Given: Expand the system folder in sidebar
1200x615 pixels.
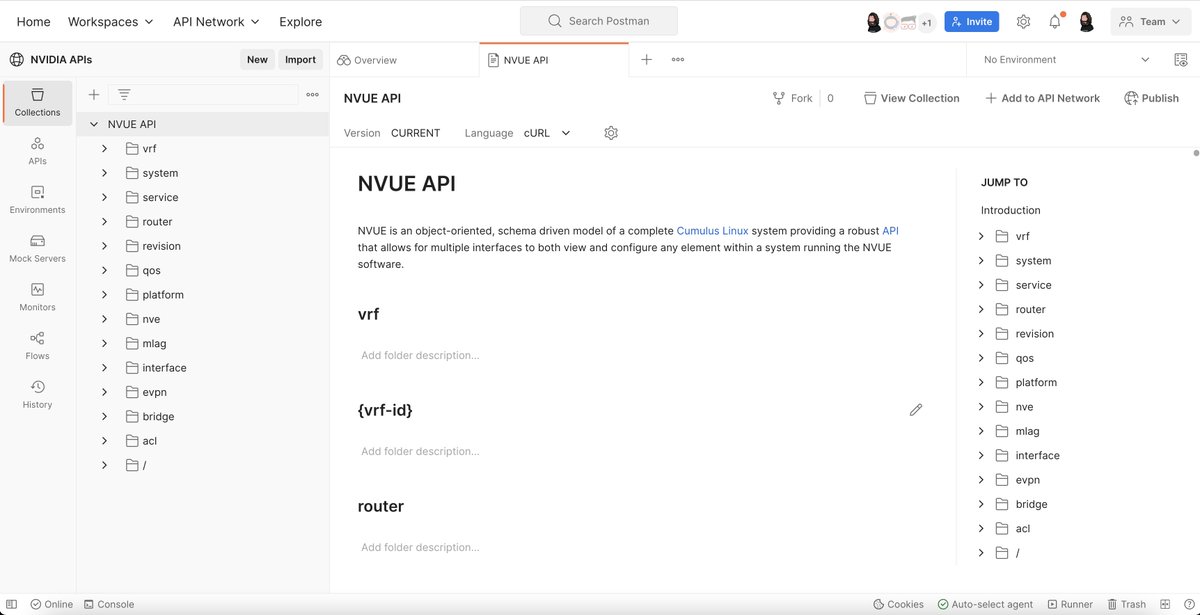Looking at the screenshot, I should (105, 173).
